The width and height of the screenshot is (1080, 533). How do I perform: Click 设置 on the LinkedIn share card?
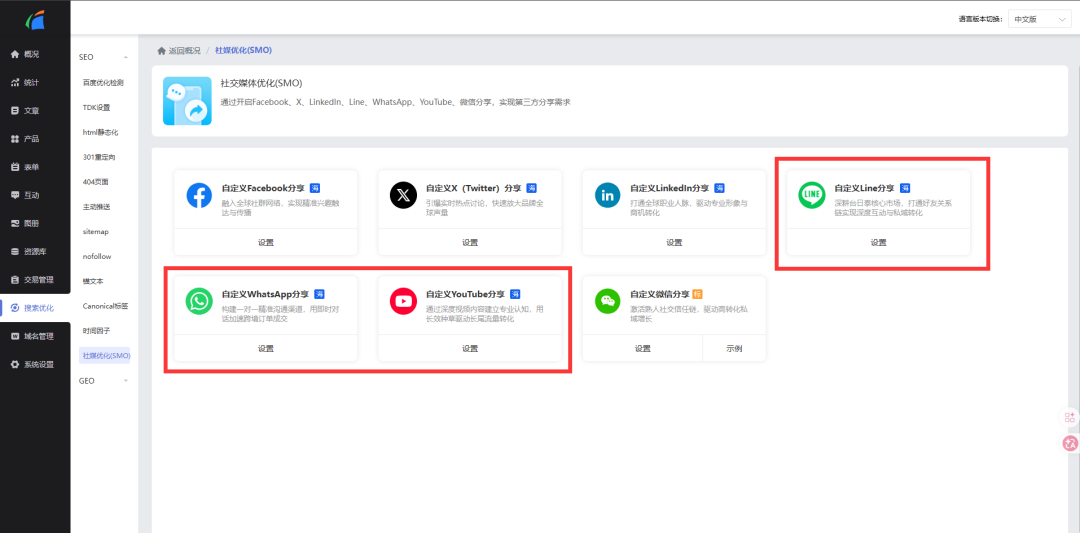click(x=674, y=242)
